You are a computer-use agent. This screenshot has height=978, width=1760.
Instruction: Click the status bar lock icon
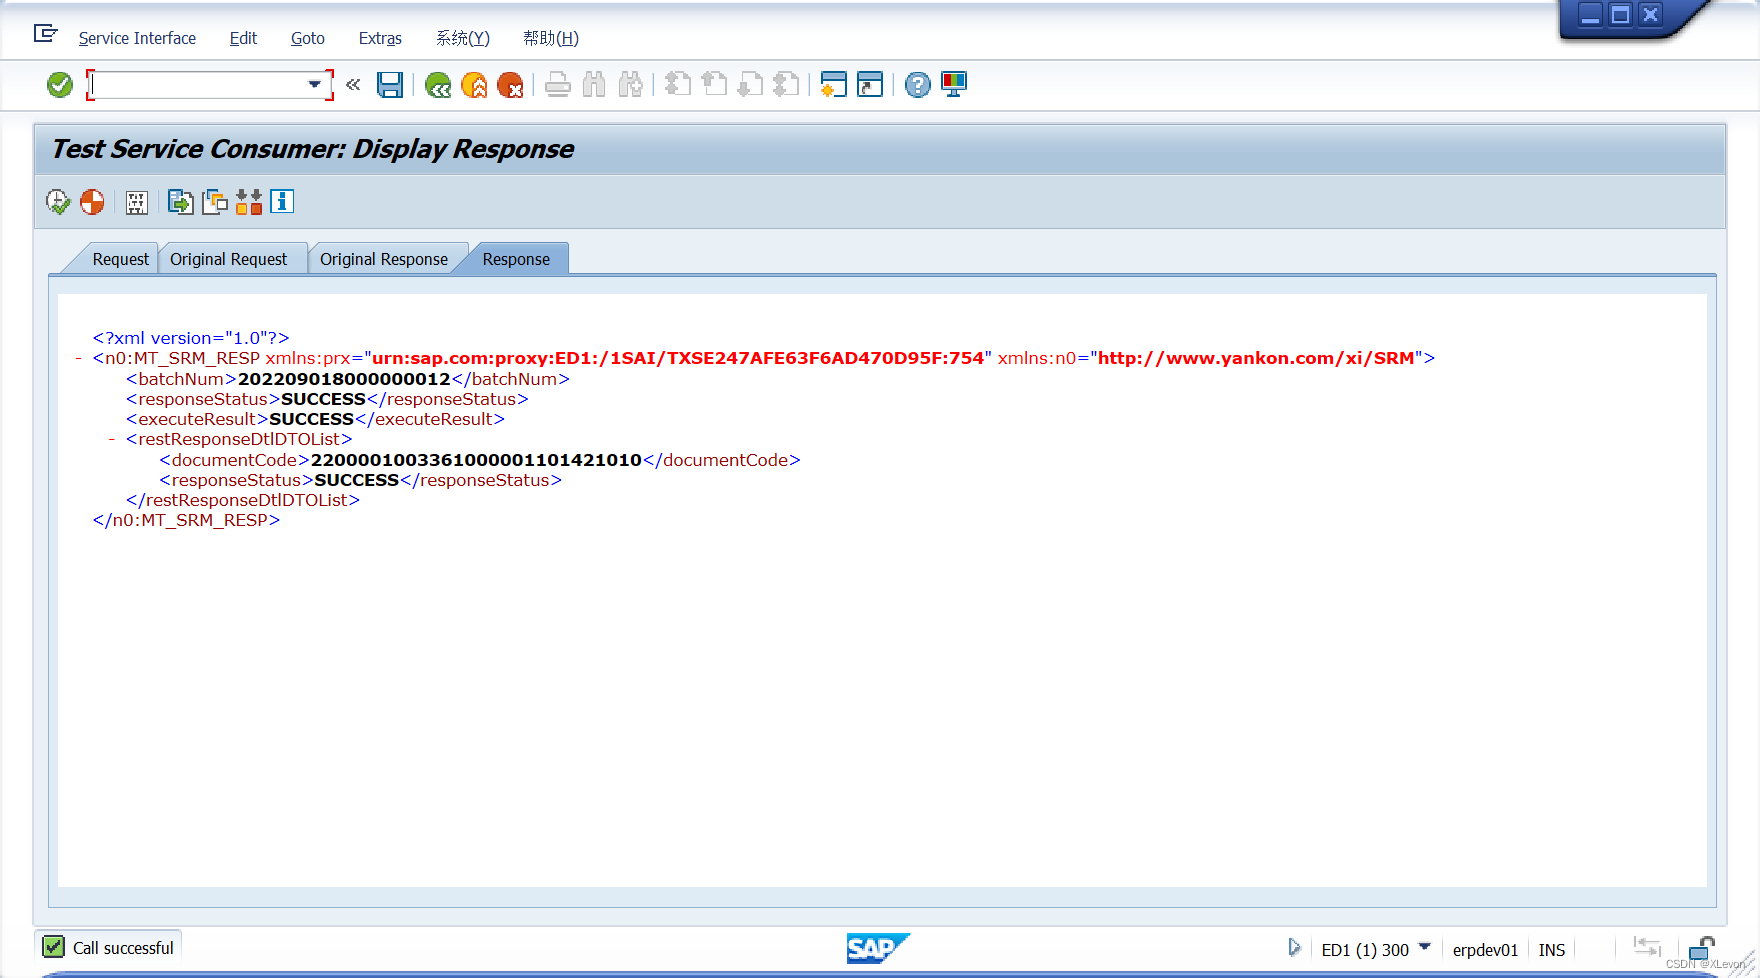click(1701, 947)
